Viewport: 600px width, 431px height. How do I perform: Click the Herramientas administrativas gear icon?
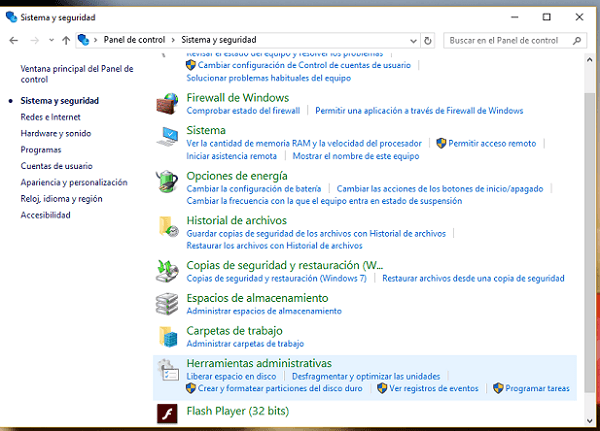pyautogui.click(x=168, y=370)
